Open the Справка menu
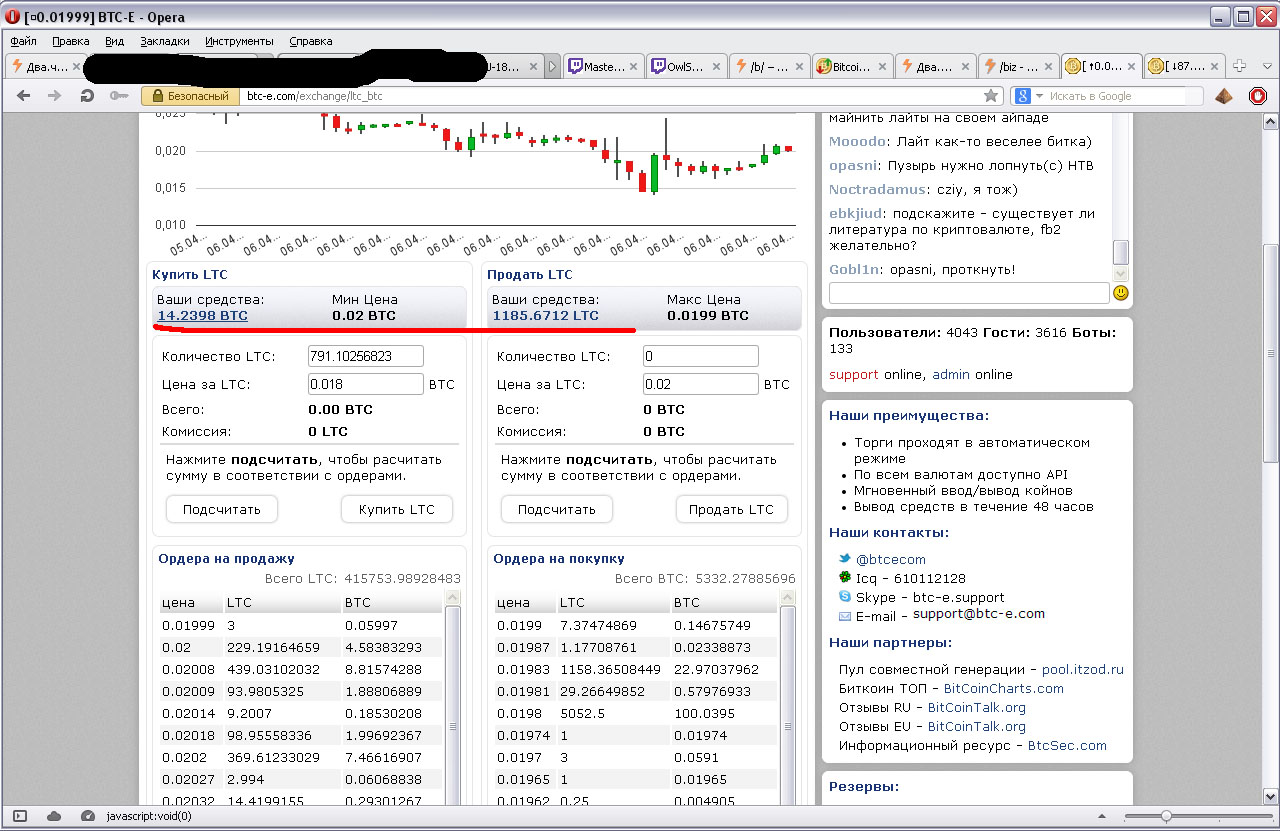The width and height of the screenshot is (1280, 831). click(x=311, y=41)
